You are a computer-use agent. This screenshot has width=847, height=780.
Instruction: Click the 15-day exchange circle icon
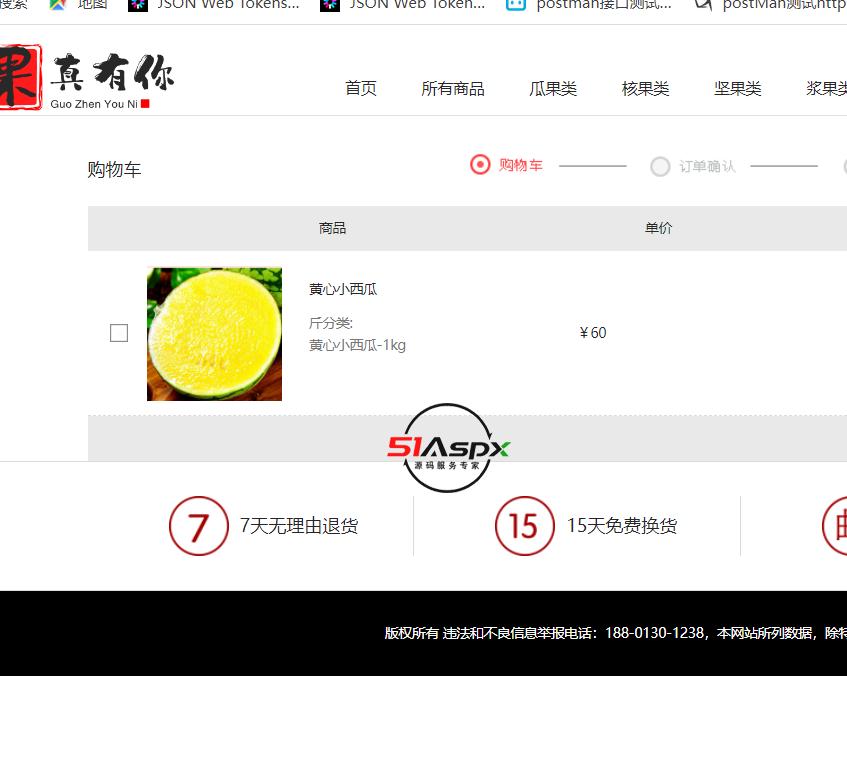(525, 526)
